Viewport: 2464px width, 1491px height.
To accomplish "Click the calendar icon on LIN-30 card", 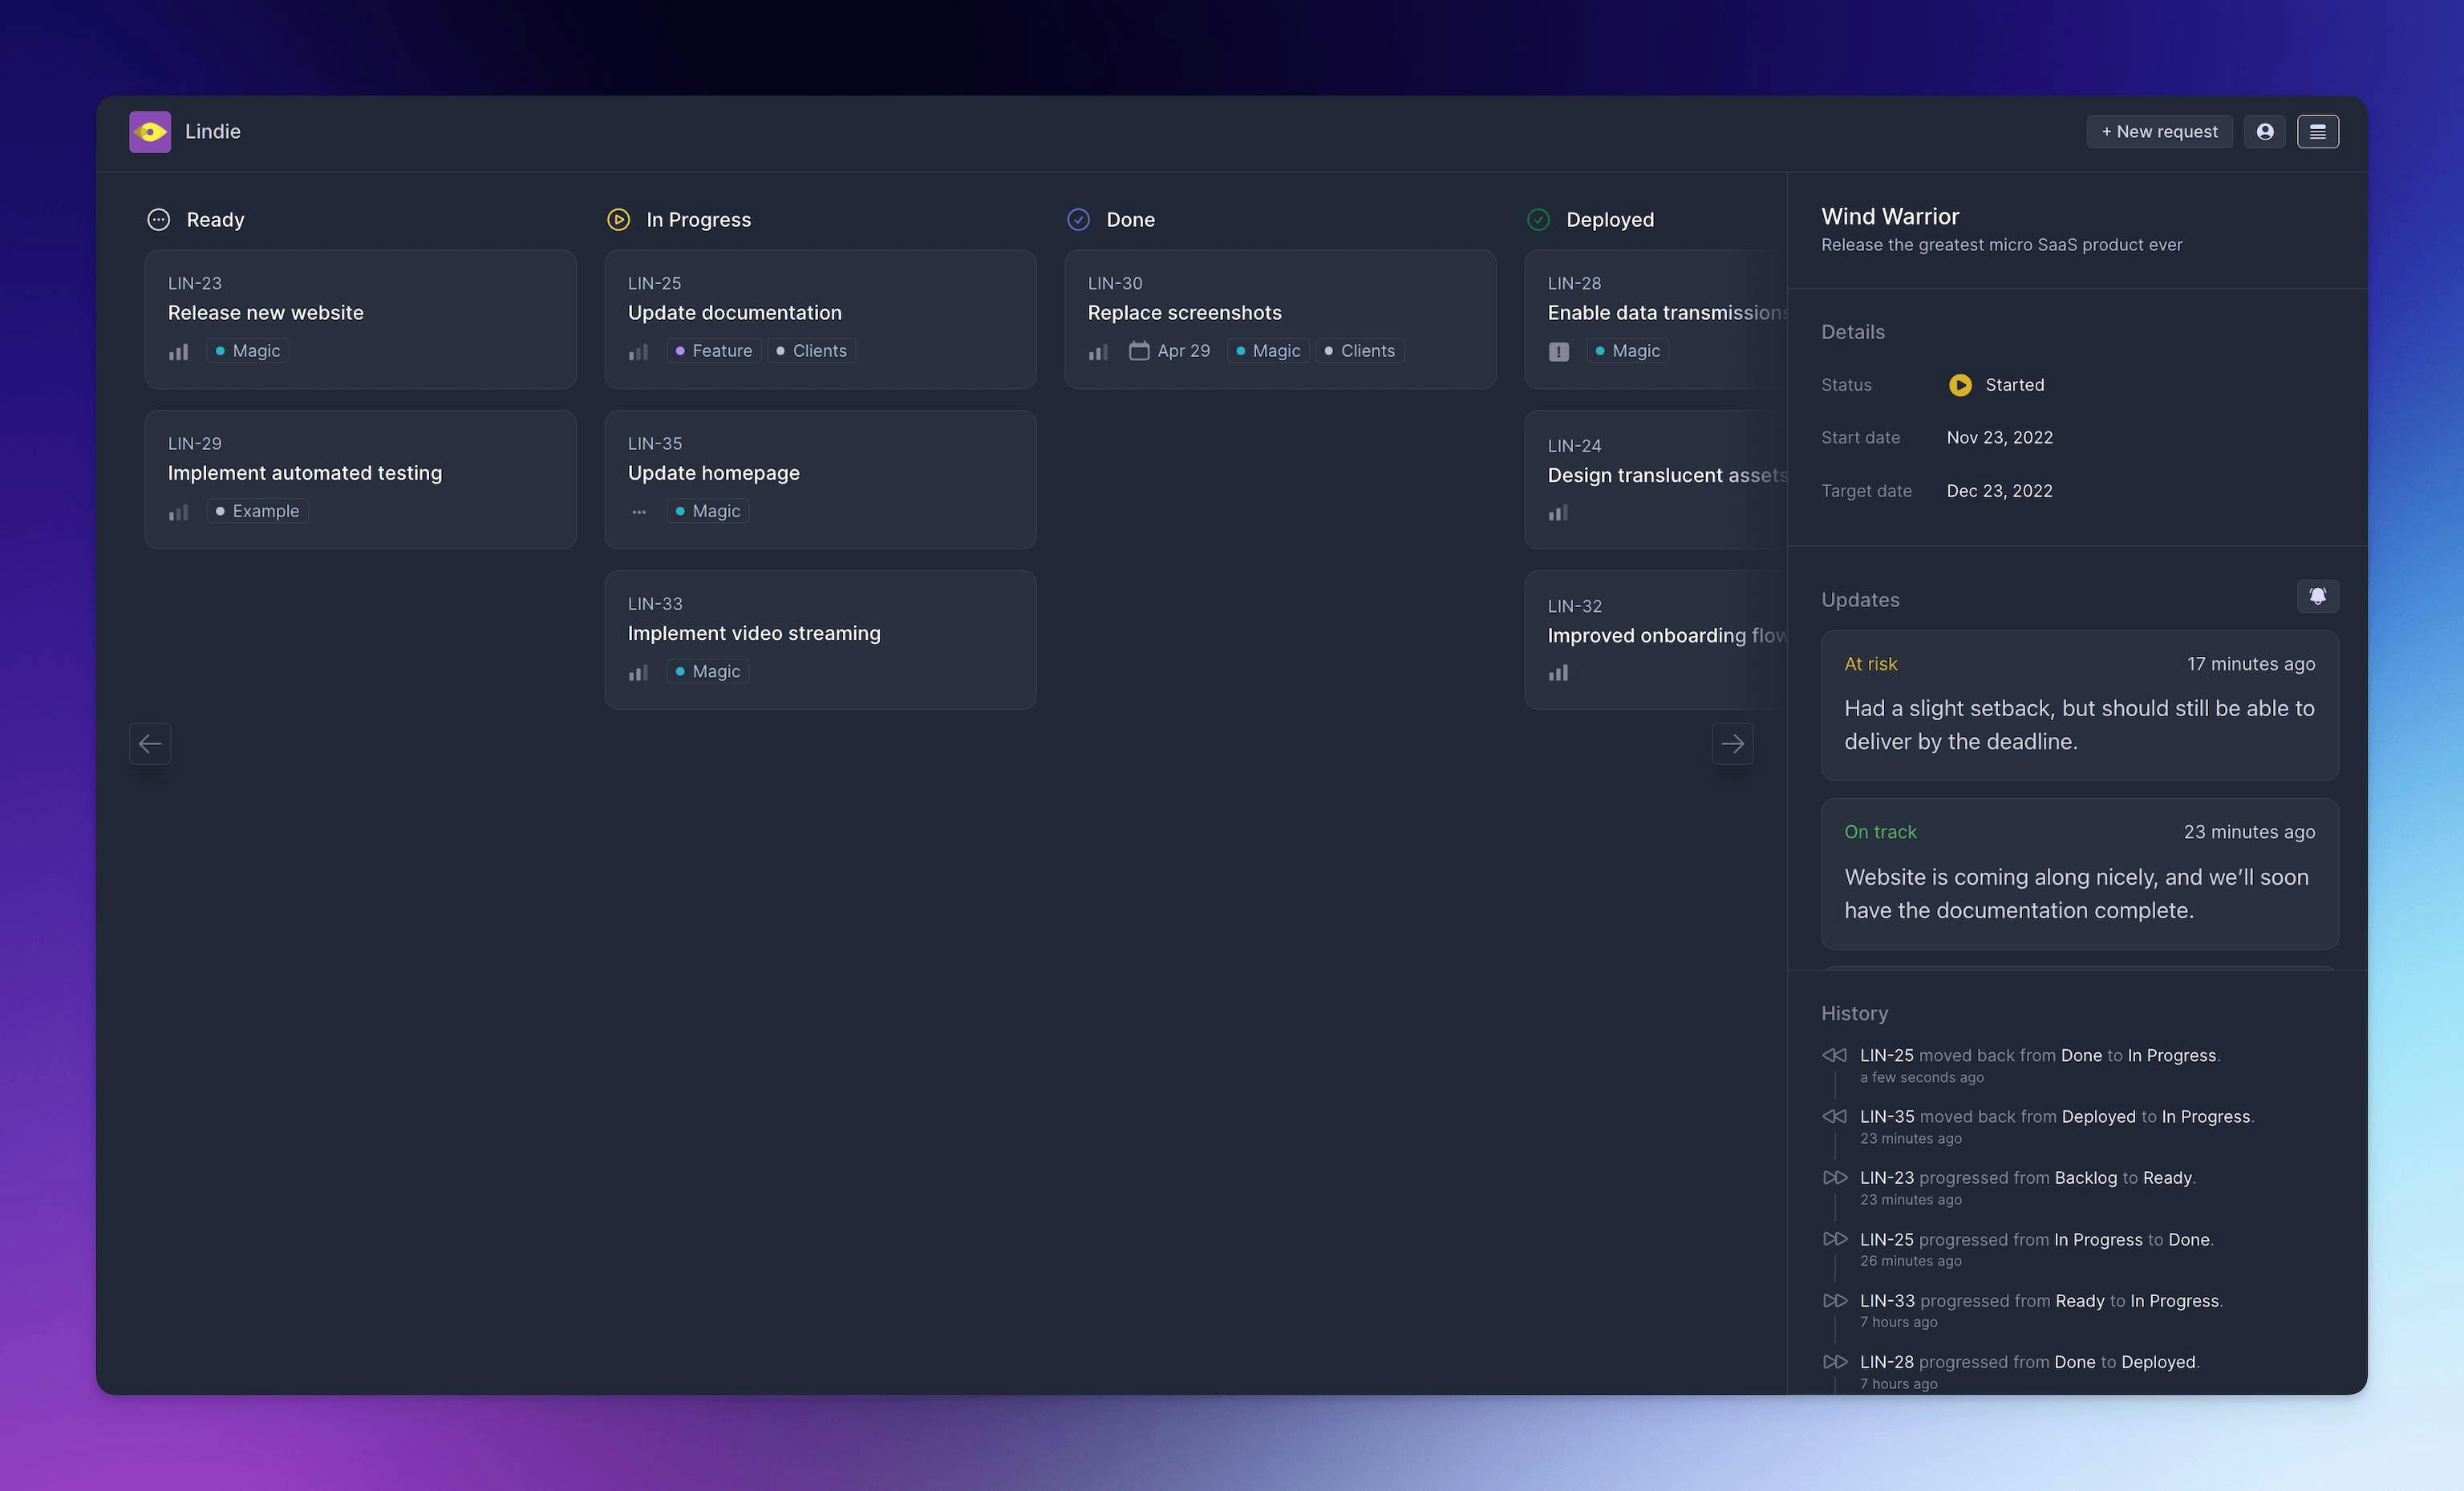I will click(1139, 351).
